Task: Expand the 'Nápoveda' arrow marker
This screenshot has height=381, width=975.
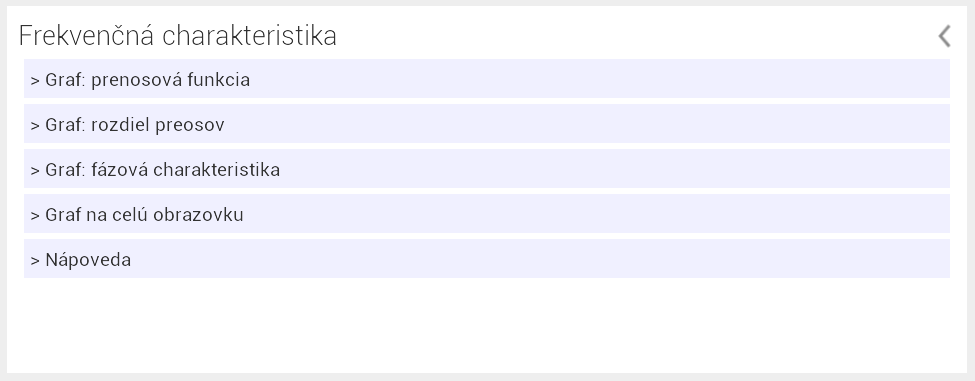Action: (35, 260)
